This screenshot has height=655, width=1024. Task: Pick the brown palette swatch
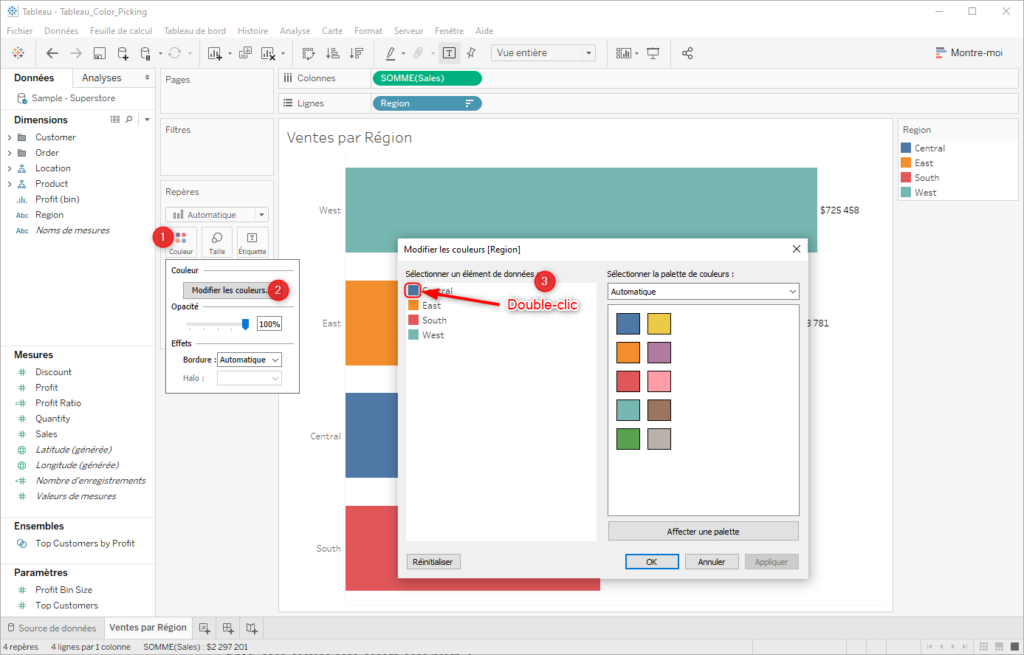click(x=659, y=410)
